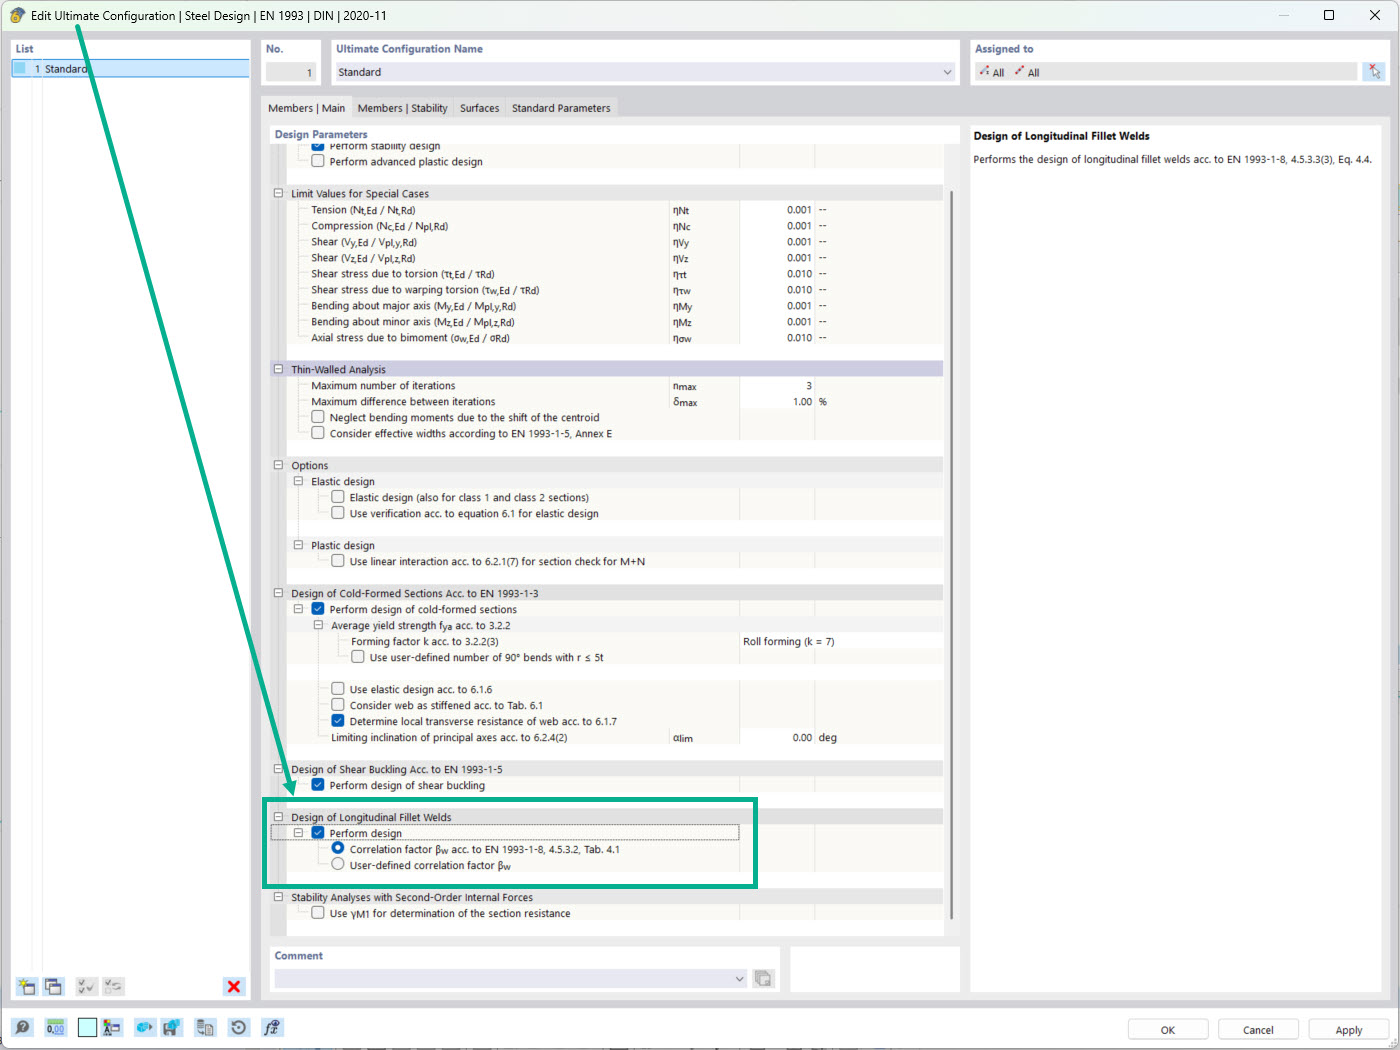Collapse the Plastic design subsection
Viewport: 1400px width, 1050px height.
click(298, 545)
